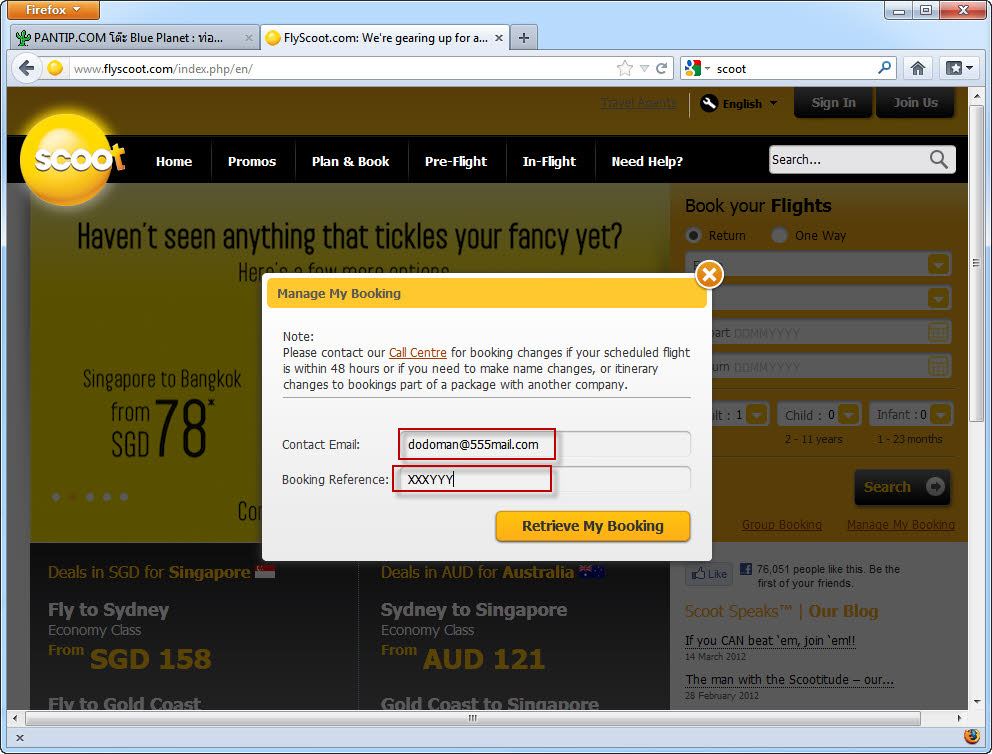Open the Google search engine selector
This screenshot has width=992, height=754.
(x=697, y=68)
